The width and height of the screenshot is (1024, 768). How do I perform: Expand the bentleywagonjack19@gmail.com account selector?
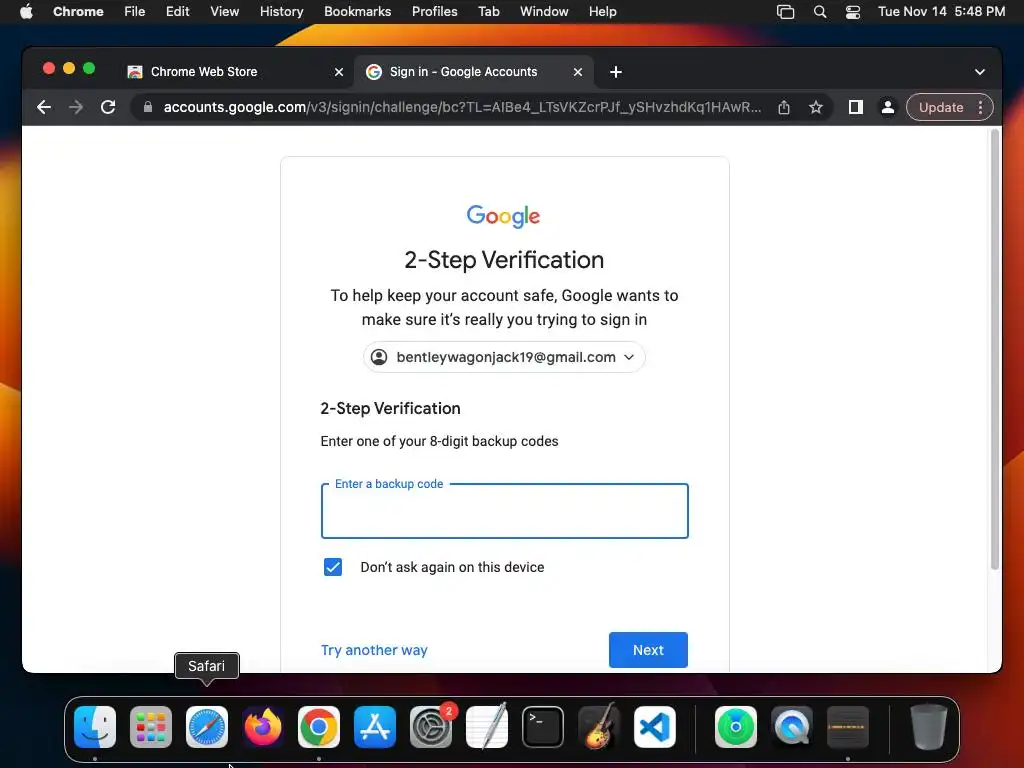tap(504, 357)
